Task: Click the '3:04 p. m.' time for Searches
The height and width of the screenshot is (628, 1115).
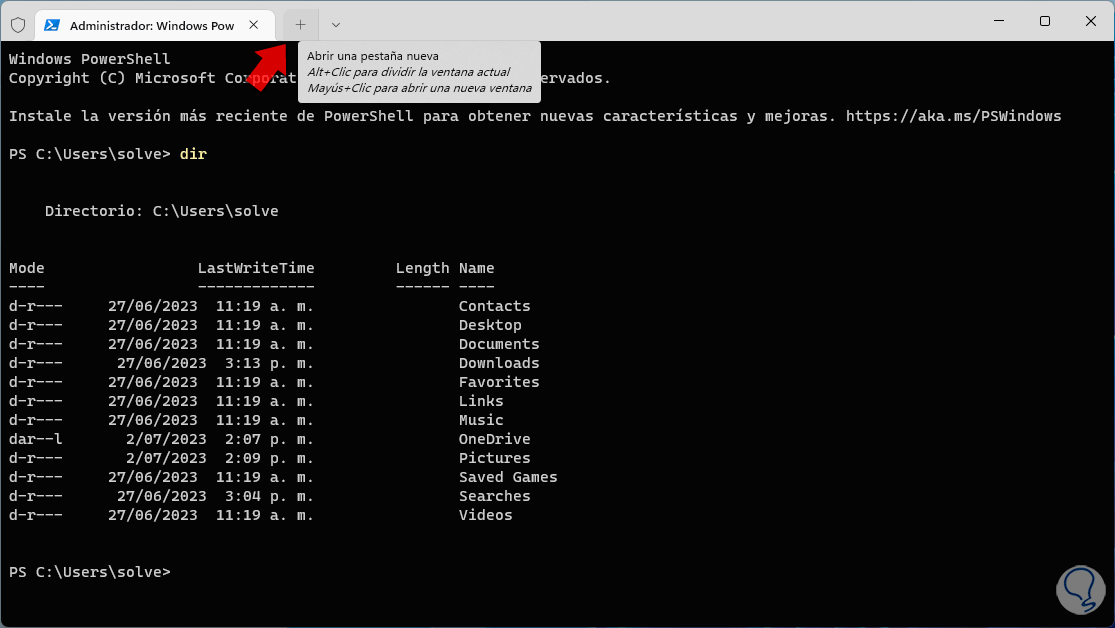Action: click(269, 496)
